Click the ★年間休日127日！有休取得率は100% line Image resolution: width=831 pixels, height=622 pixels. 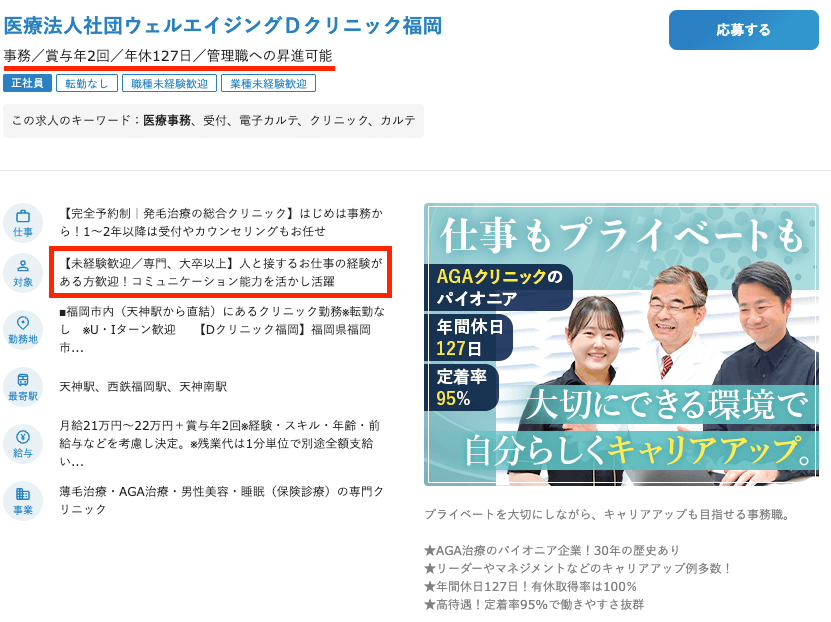[x=531, y=587]
